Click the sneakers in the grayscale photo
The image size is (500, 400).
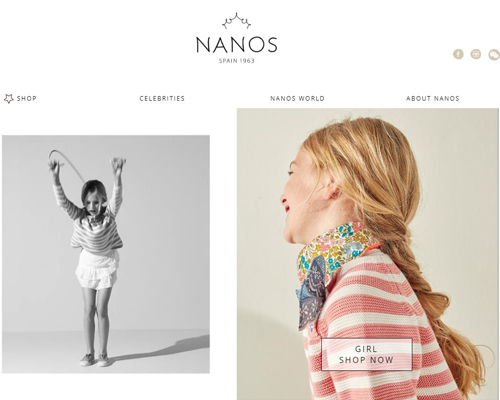pyautogui.click(x=94, y=360)
